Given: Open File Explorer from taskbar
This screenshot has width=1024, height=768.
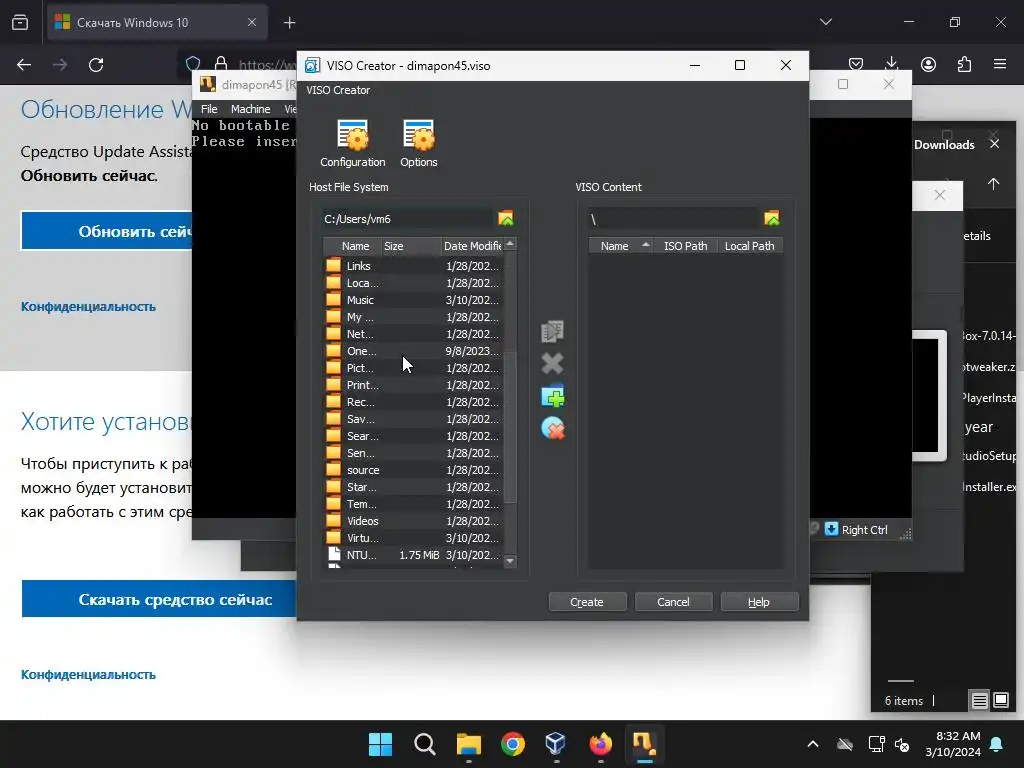Looking at the screenshot, I should tap(468, 744).
